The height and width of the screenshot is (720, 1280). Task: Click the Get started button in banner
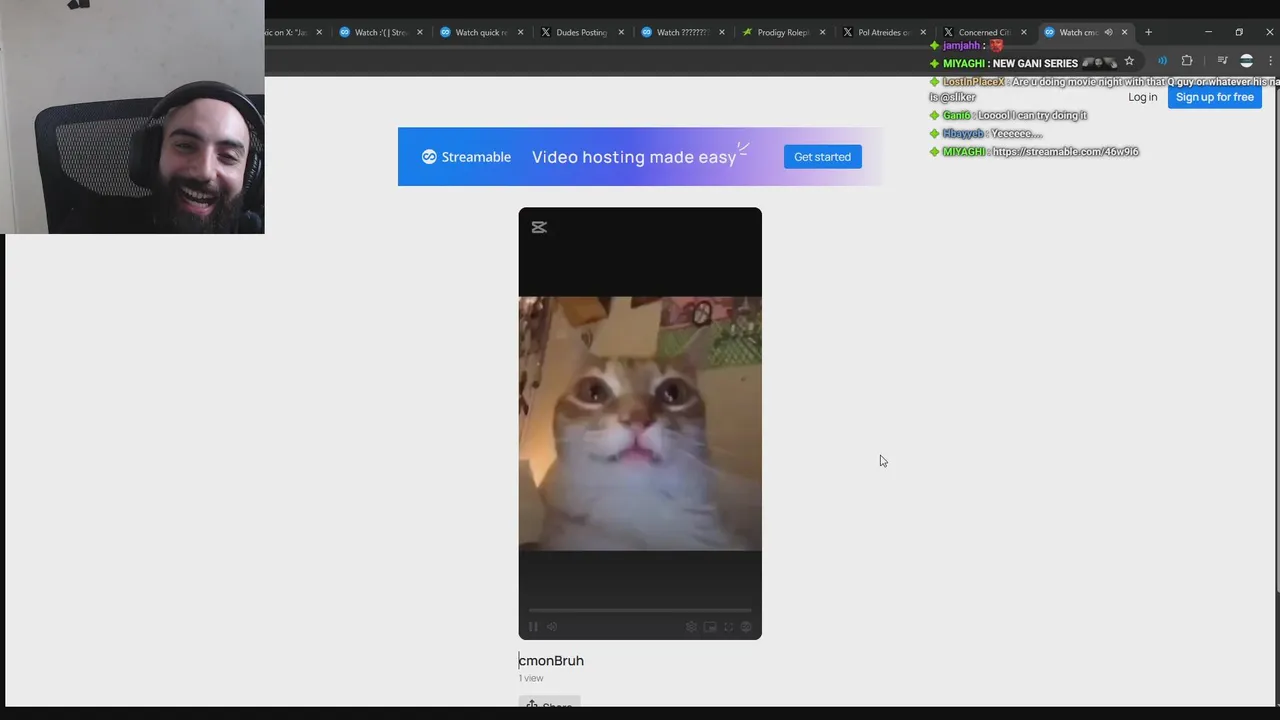click(822, 157)
